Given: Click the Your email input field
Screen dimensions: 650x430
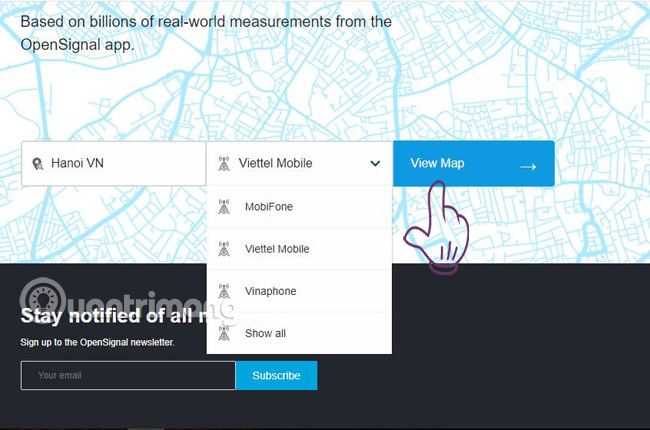Looking at the screenshot, I should coord(128,375).
